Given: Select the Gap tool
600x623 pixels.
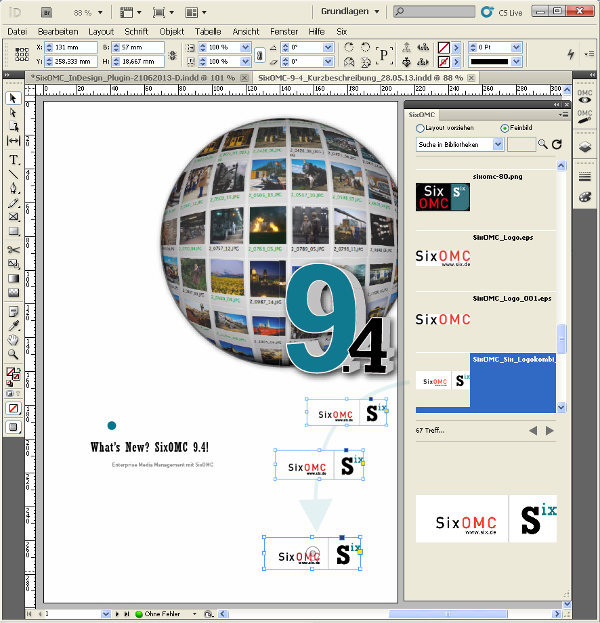Looking at the screenshot, I should pyautogui.click(x=13, y=141).
